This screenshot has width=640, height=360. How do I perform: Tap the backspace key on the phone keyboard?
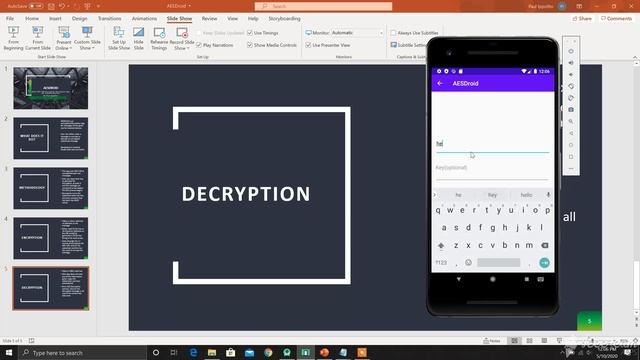(544, 245)
